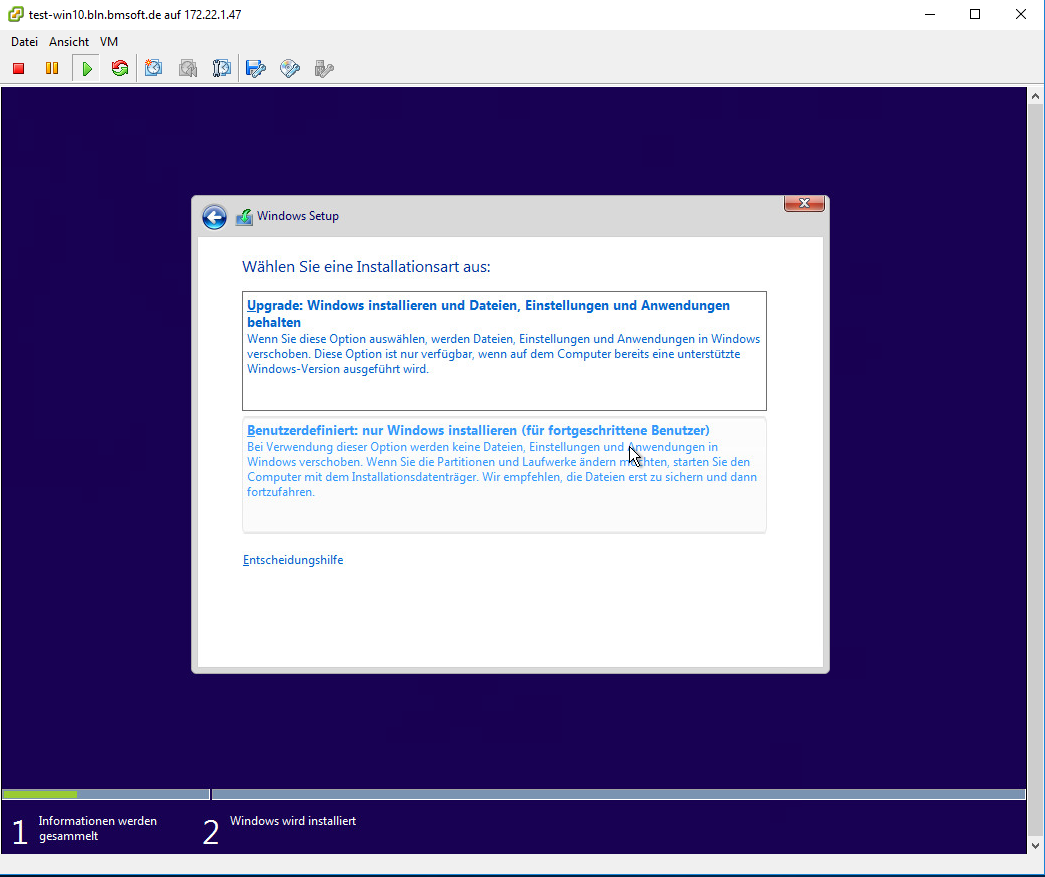Click the setup phase two progress bar

(618, 794)
